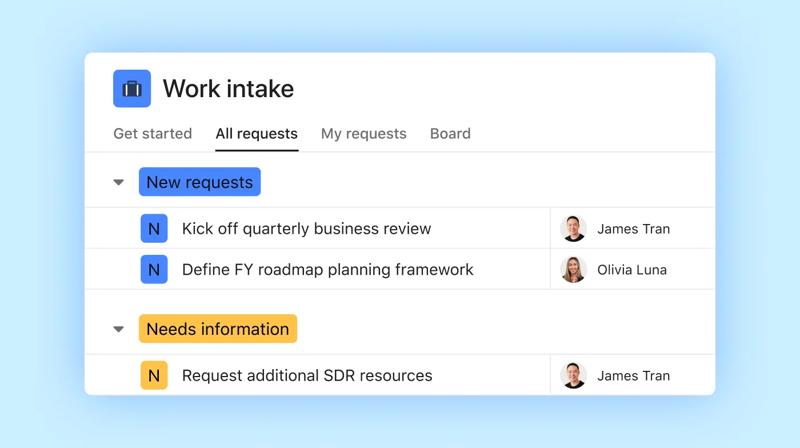The width and height of the screenshot is (800, 448).
Task: Click Olivia Luna's avatar photo
Action: (574, 269)
